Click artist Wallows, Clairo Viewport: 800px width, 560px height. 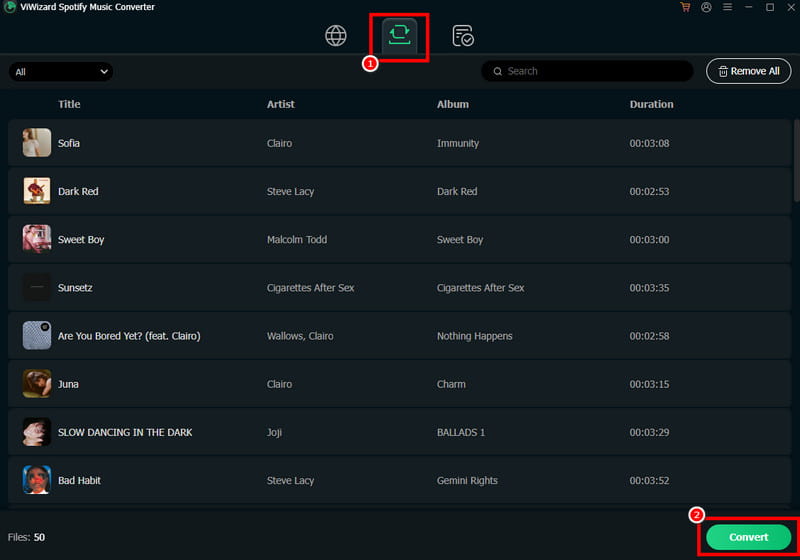click(x=300, y=336)
